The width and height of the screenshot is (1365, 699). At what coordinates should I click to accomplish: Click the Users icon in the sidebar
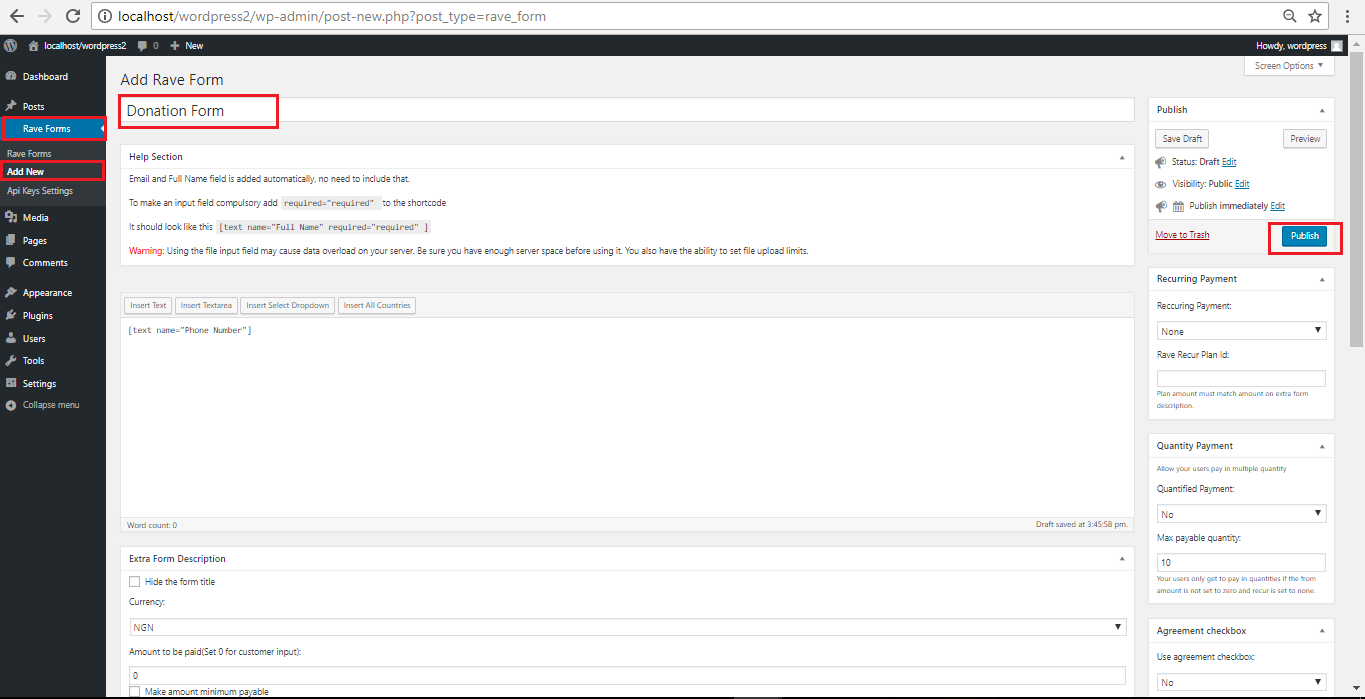click(11, 338)
